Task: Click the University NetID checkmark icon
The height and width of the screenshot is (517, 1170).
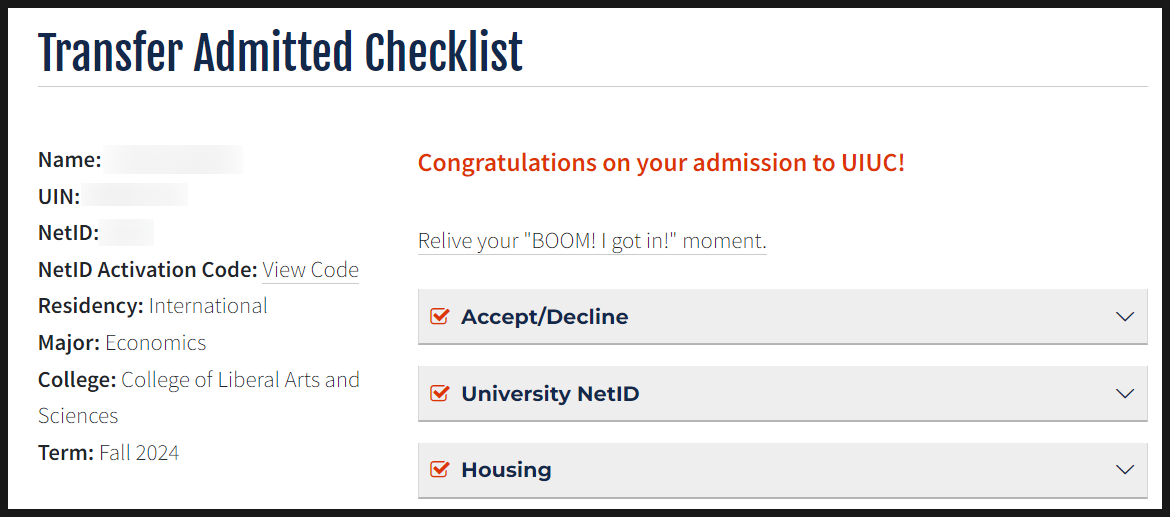Action: 438,394
